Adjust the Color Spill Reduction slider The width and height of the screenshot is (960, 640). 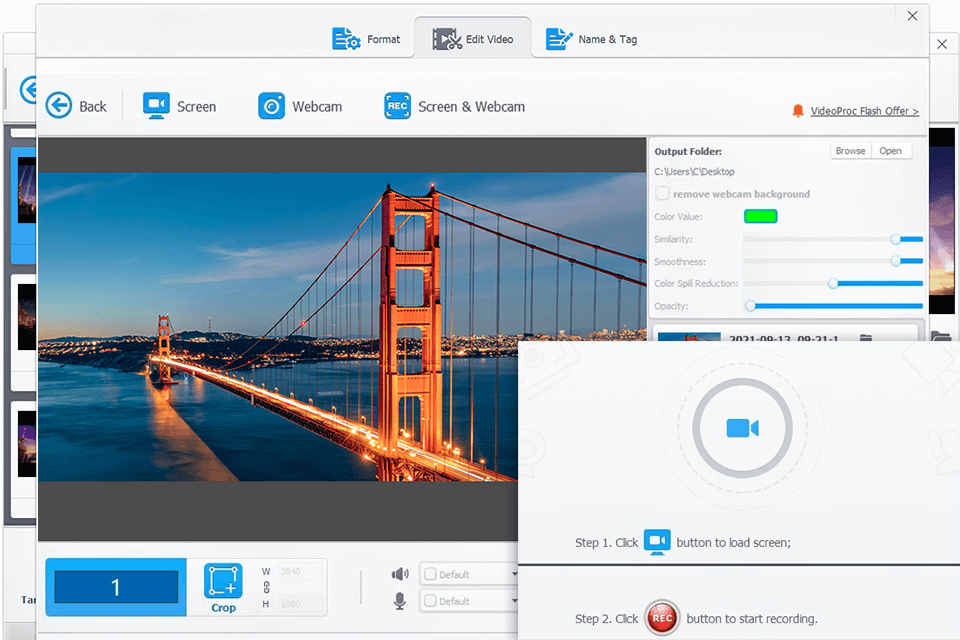tap(833, 283)
